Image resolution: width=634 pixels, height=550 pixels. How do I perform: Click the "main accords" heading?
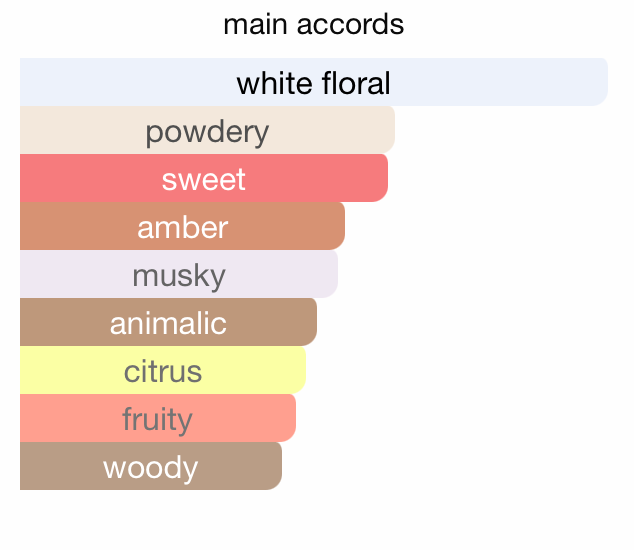(x=313, y=24)
